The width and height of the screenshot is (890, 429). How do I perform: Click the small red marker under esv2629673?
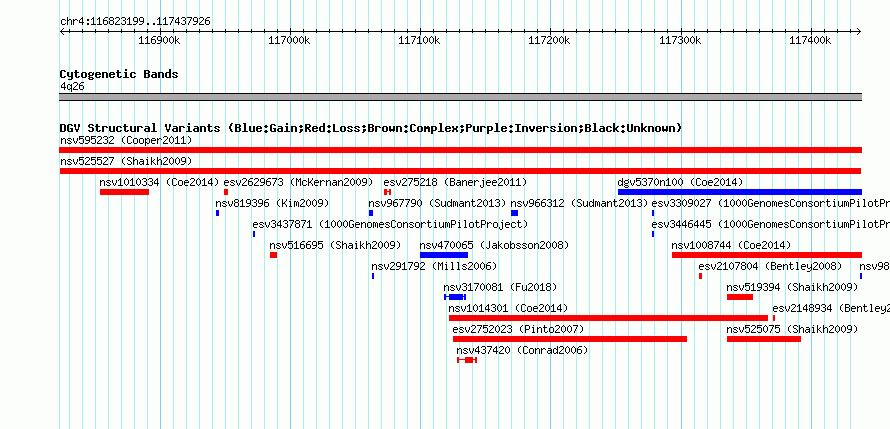(226, 192)
